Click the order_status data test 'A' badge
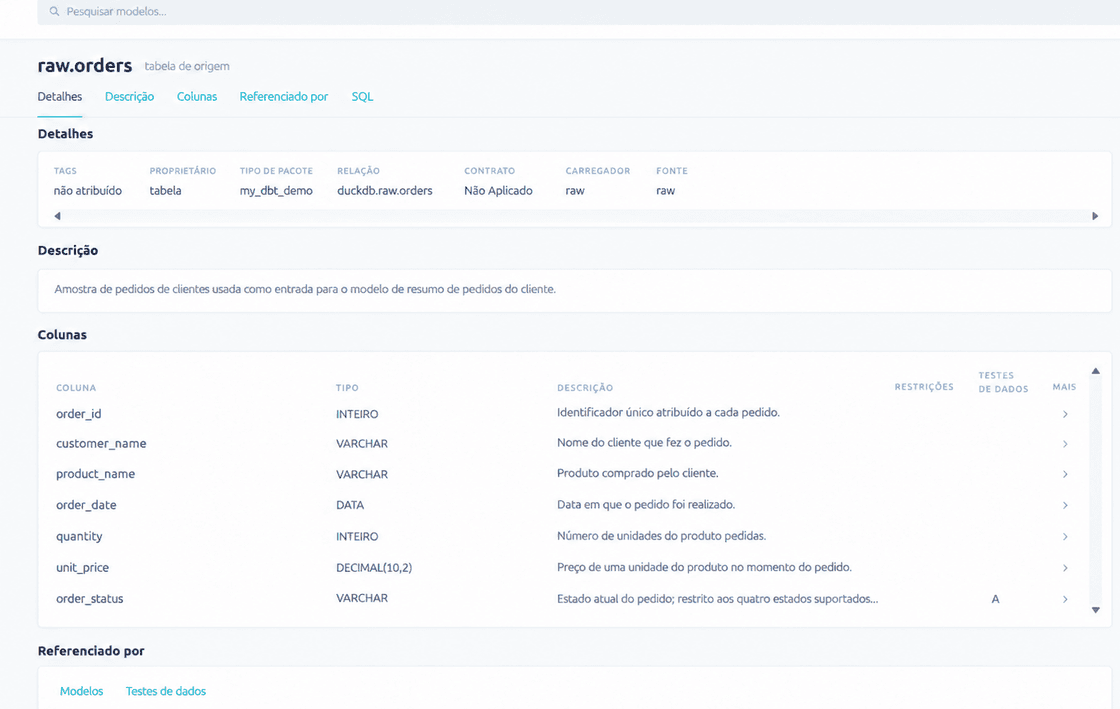Viewport: 1120px width, 709px height. pyautogui.click(x=995, y=599)
